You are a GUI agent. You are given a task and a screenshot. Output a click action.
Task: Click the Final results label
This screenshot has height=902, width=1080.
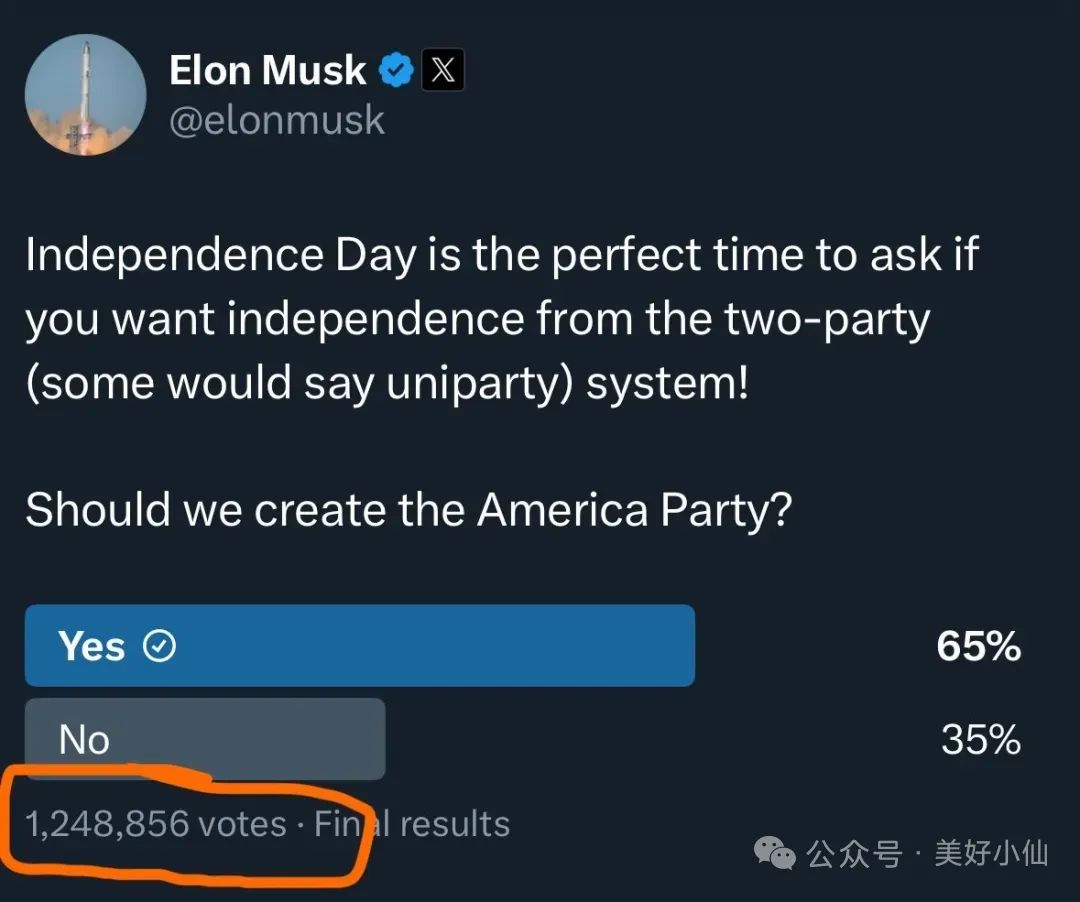pos(412,824)
